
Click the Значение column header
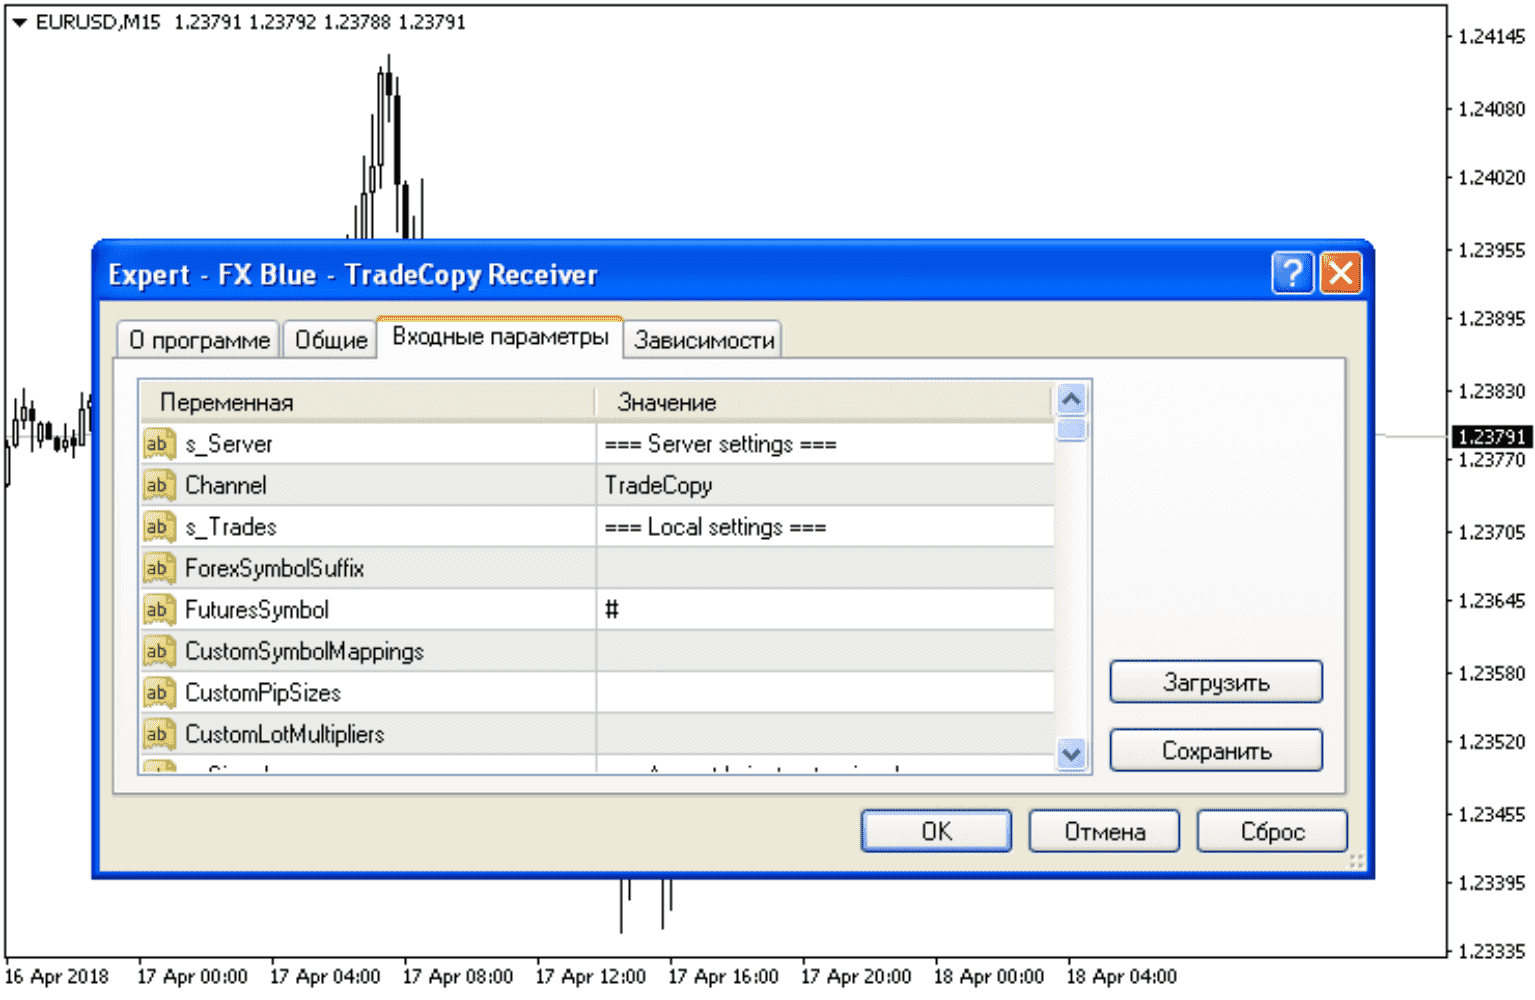[x=824, y=402]
